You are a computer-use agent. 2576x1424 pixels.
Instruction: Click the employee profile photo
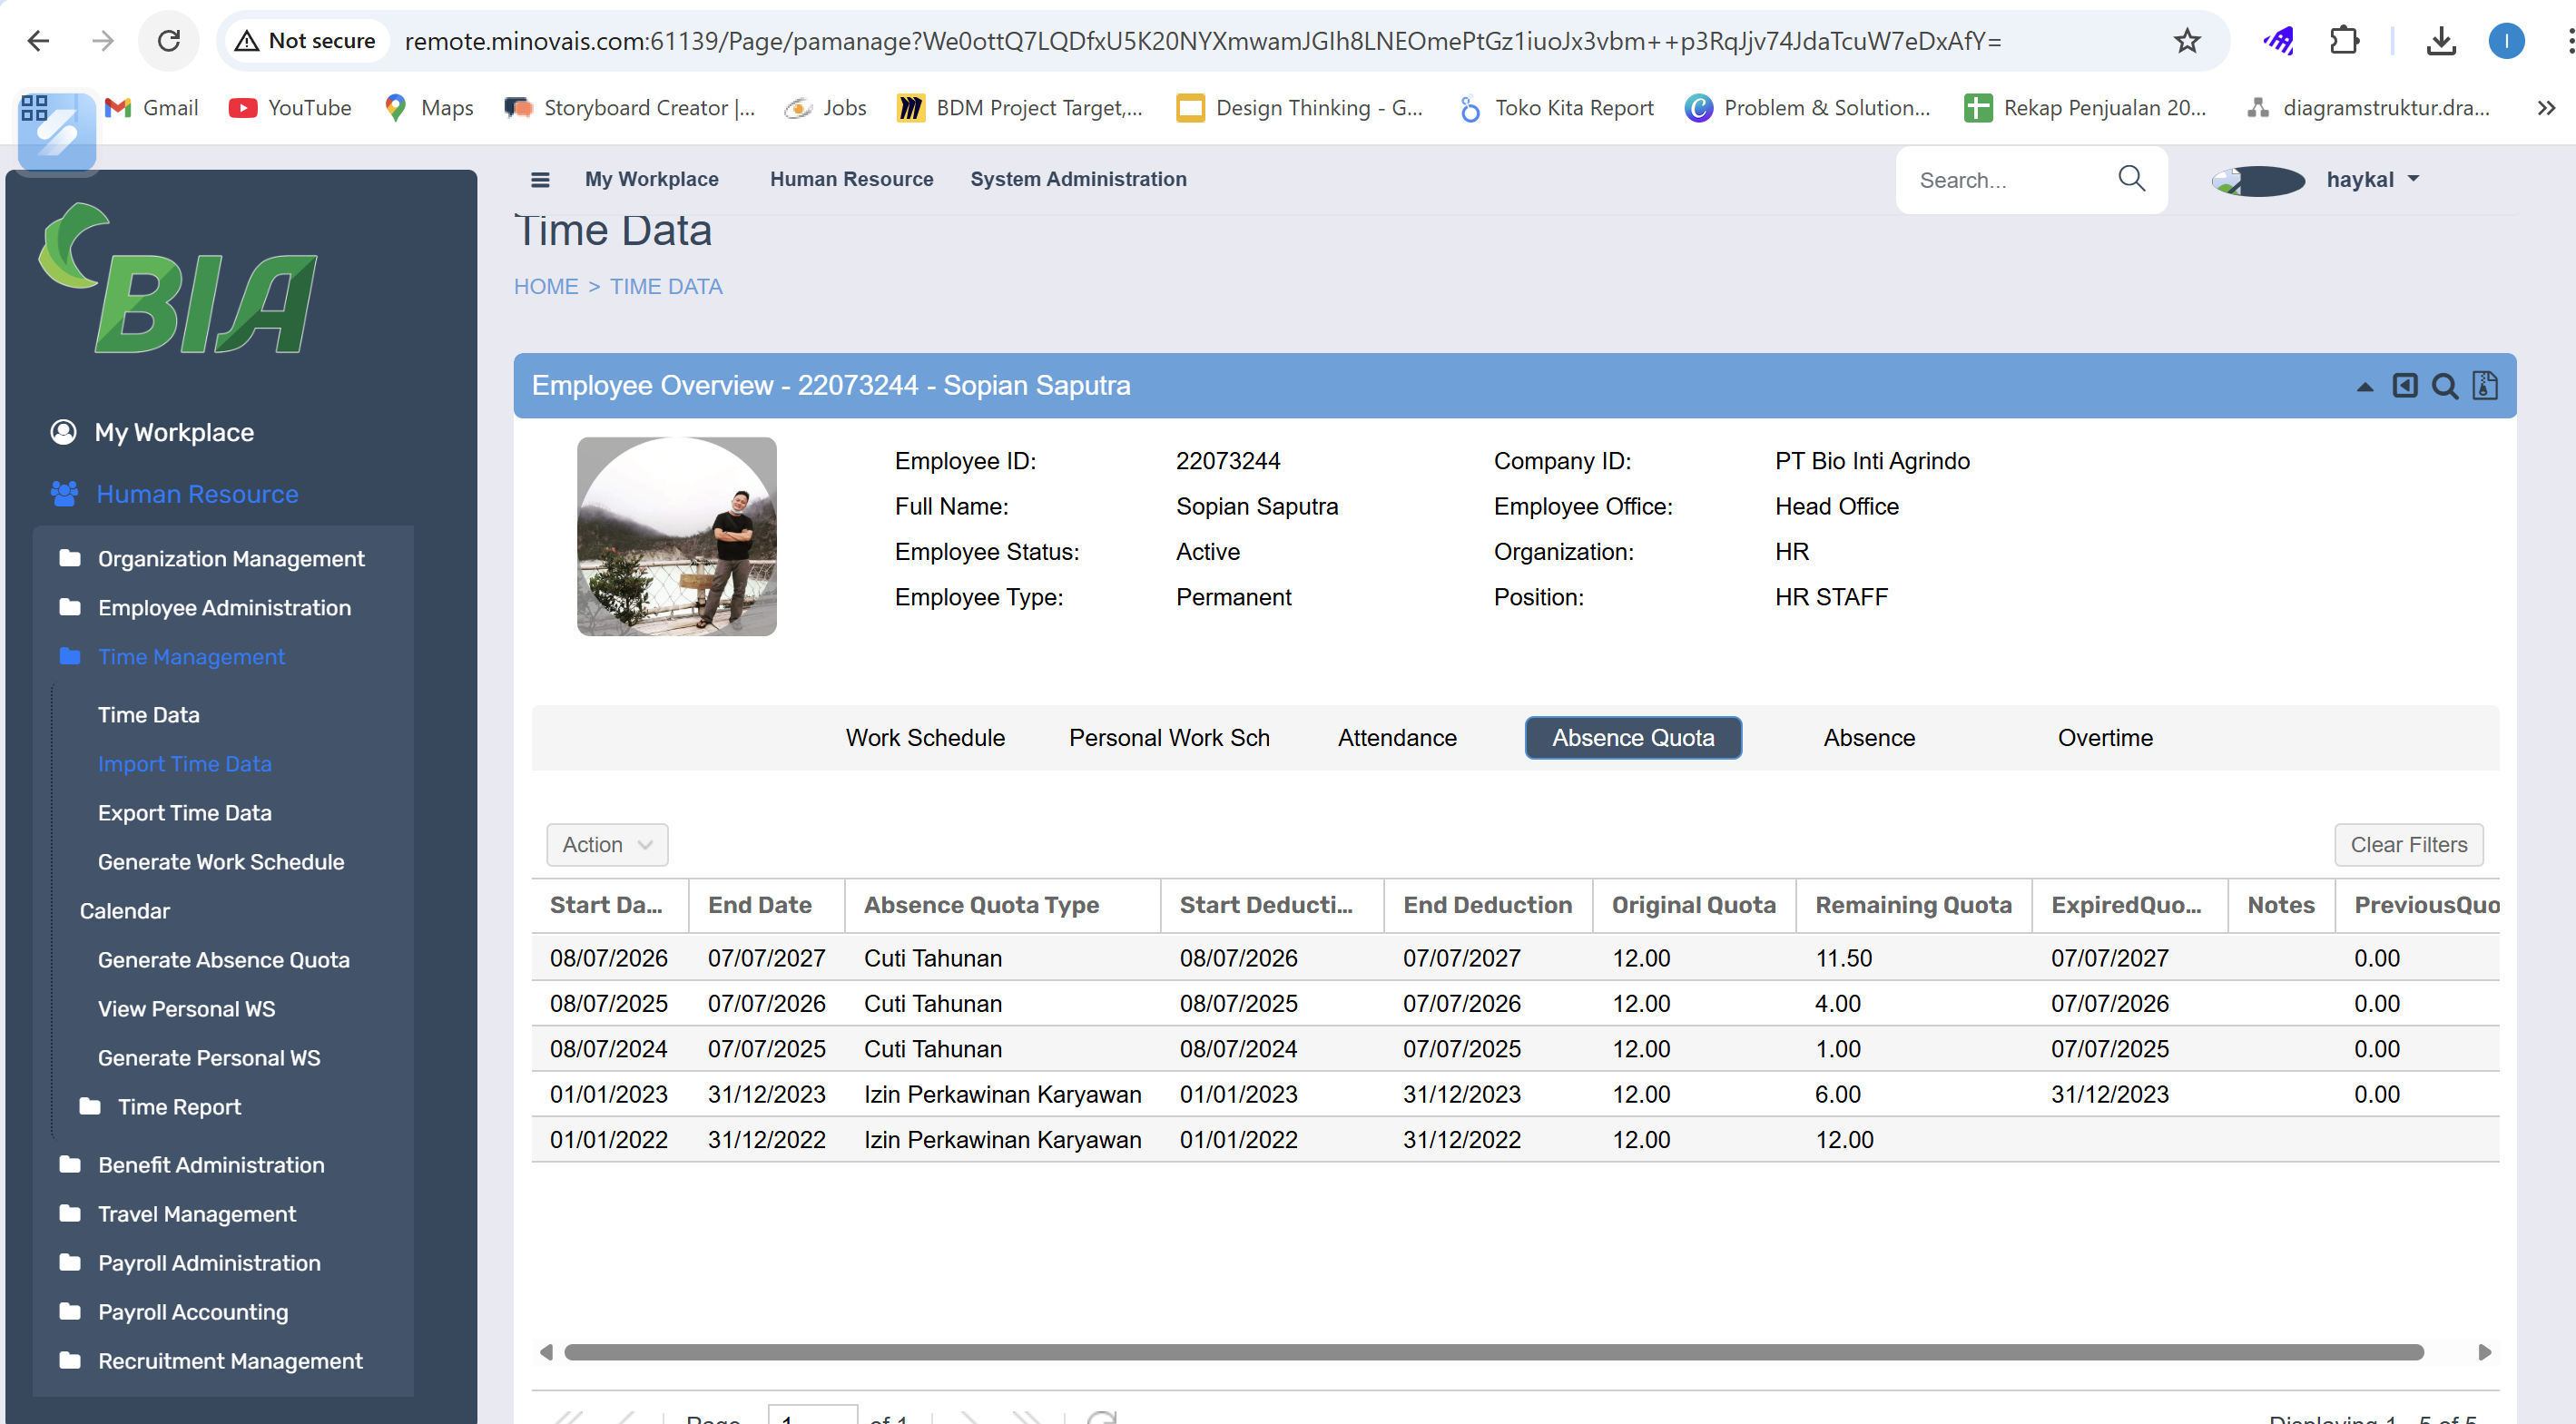coord(676,536)
